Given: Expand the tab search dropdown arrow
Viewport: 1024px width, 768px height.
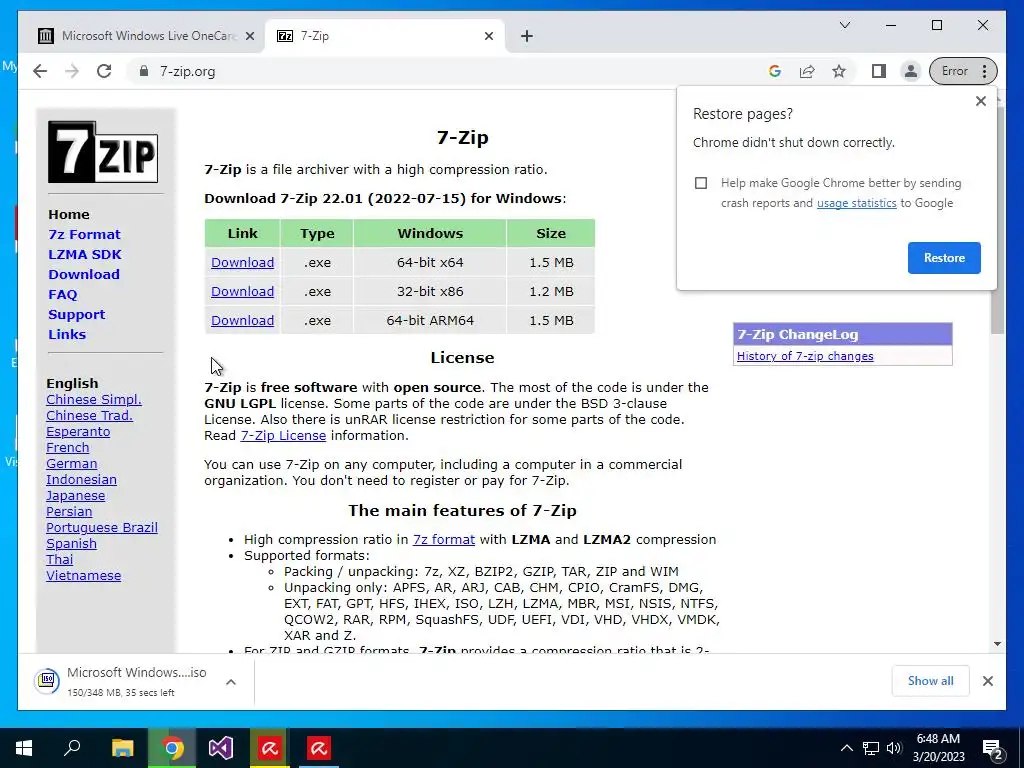Looking at the screenshot, I should (x=844, y=25).
